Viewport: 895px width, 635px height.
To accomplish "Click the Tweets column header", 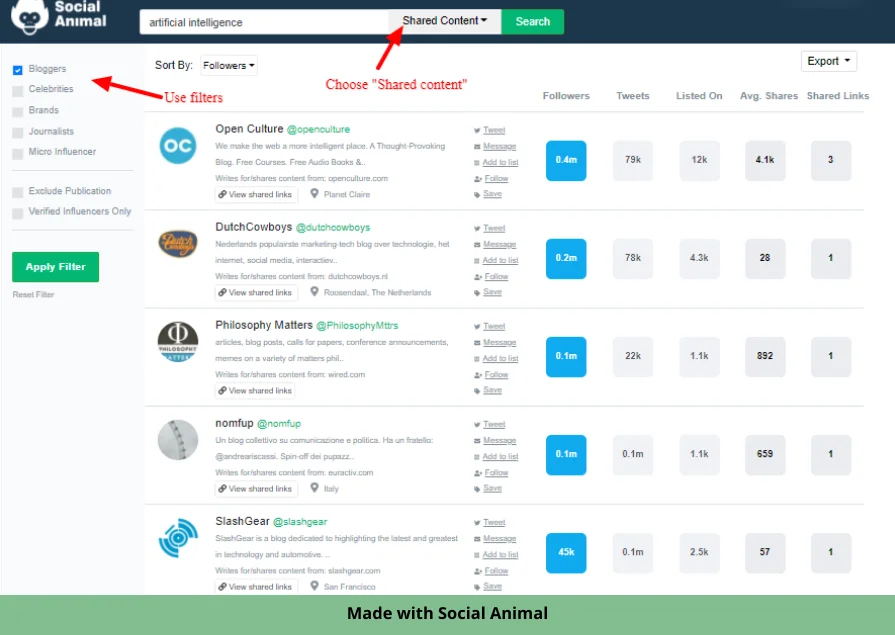I will [x=633, y=96].
